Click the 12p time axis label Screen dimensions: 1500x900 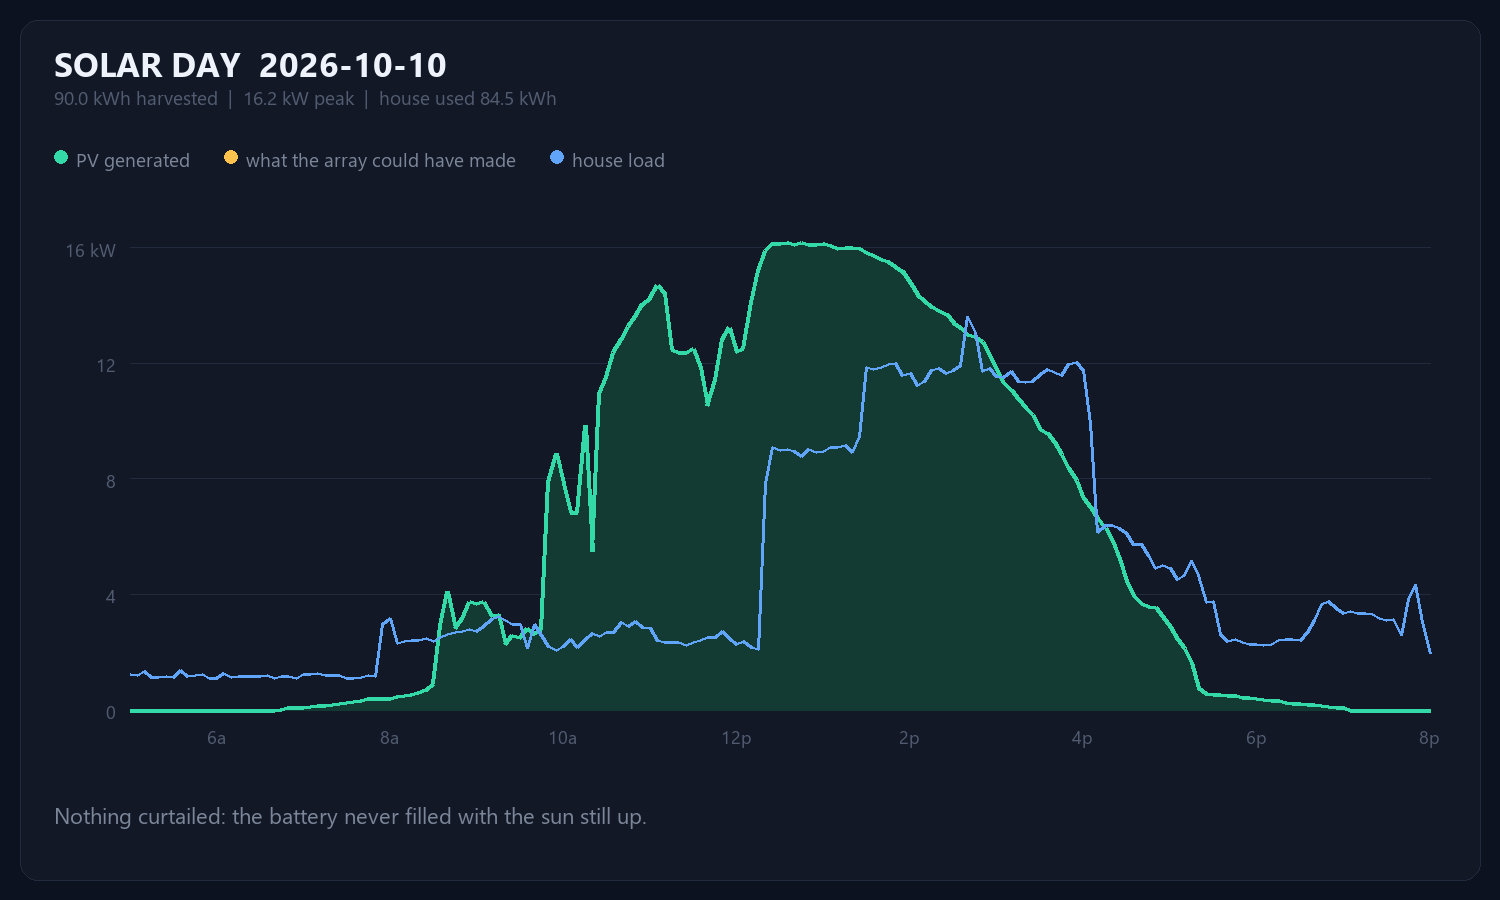pos(736,739)
